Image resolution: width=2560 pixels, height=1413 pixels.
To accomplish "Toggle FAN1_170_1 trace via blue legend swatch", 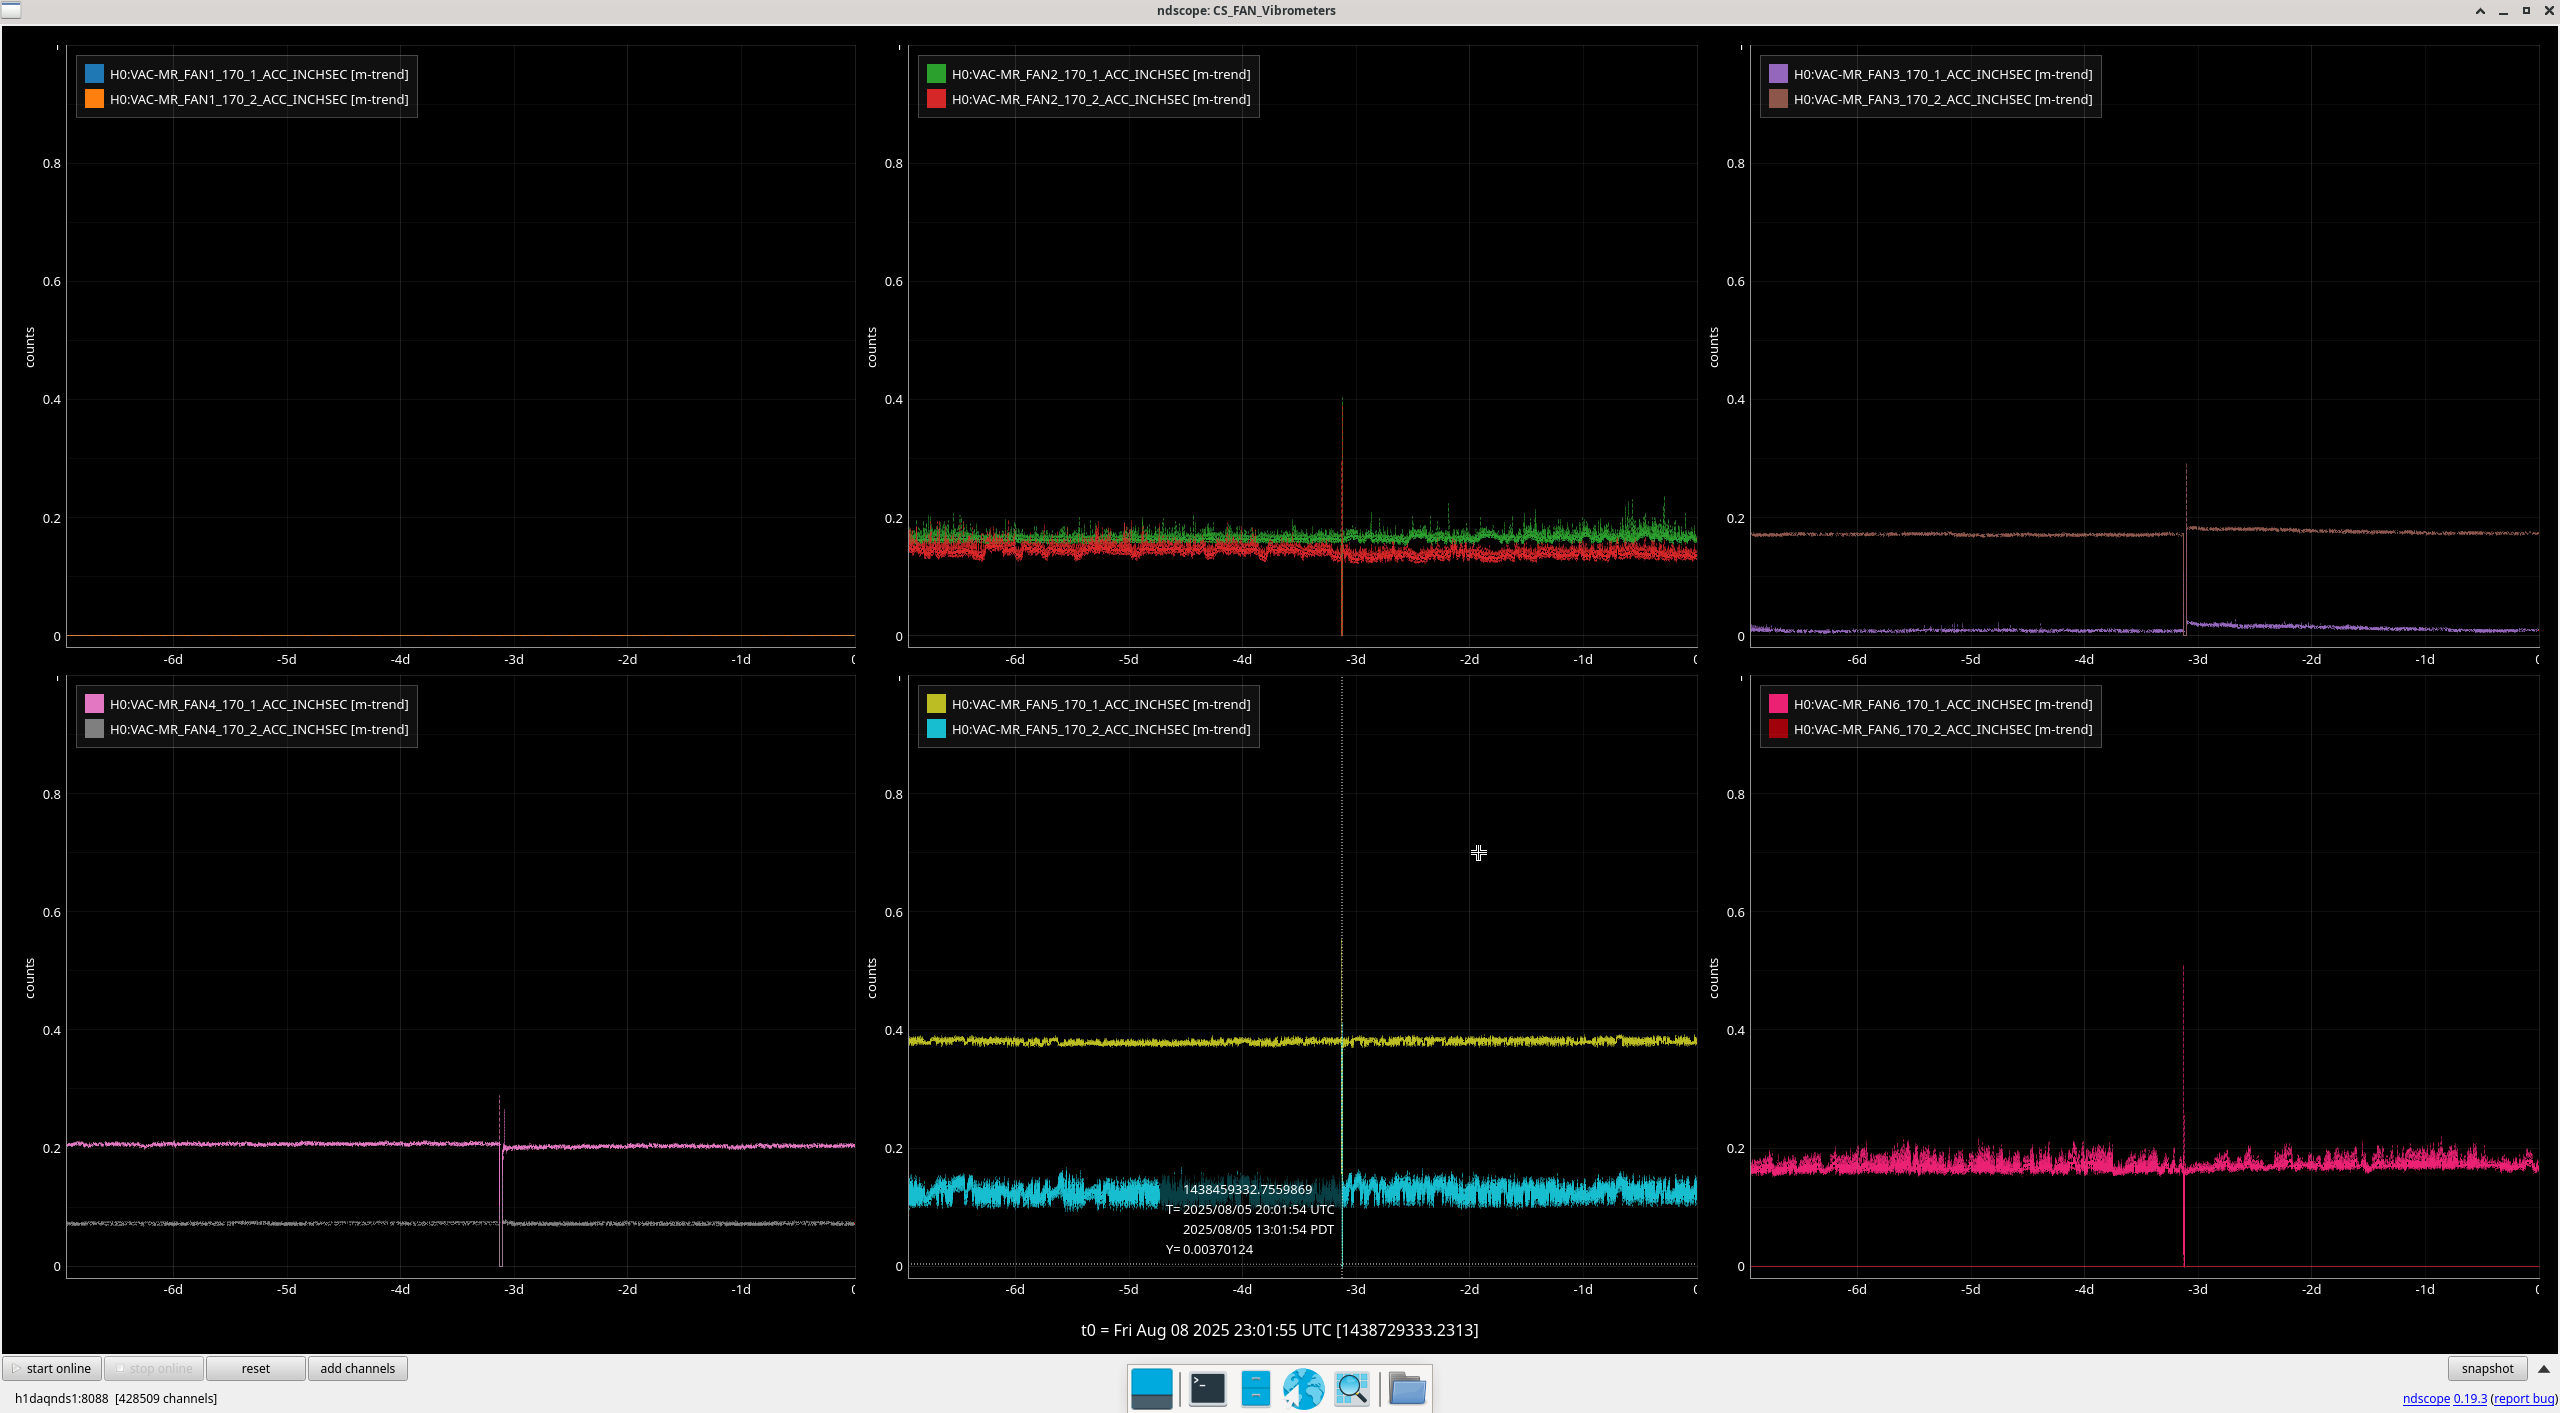I will pyautogui.click(x=94, y=74).
